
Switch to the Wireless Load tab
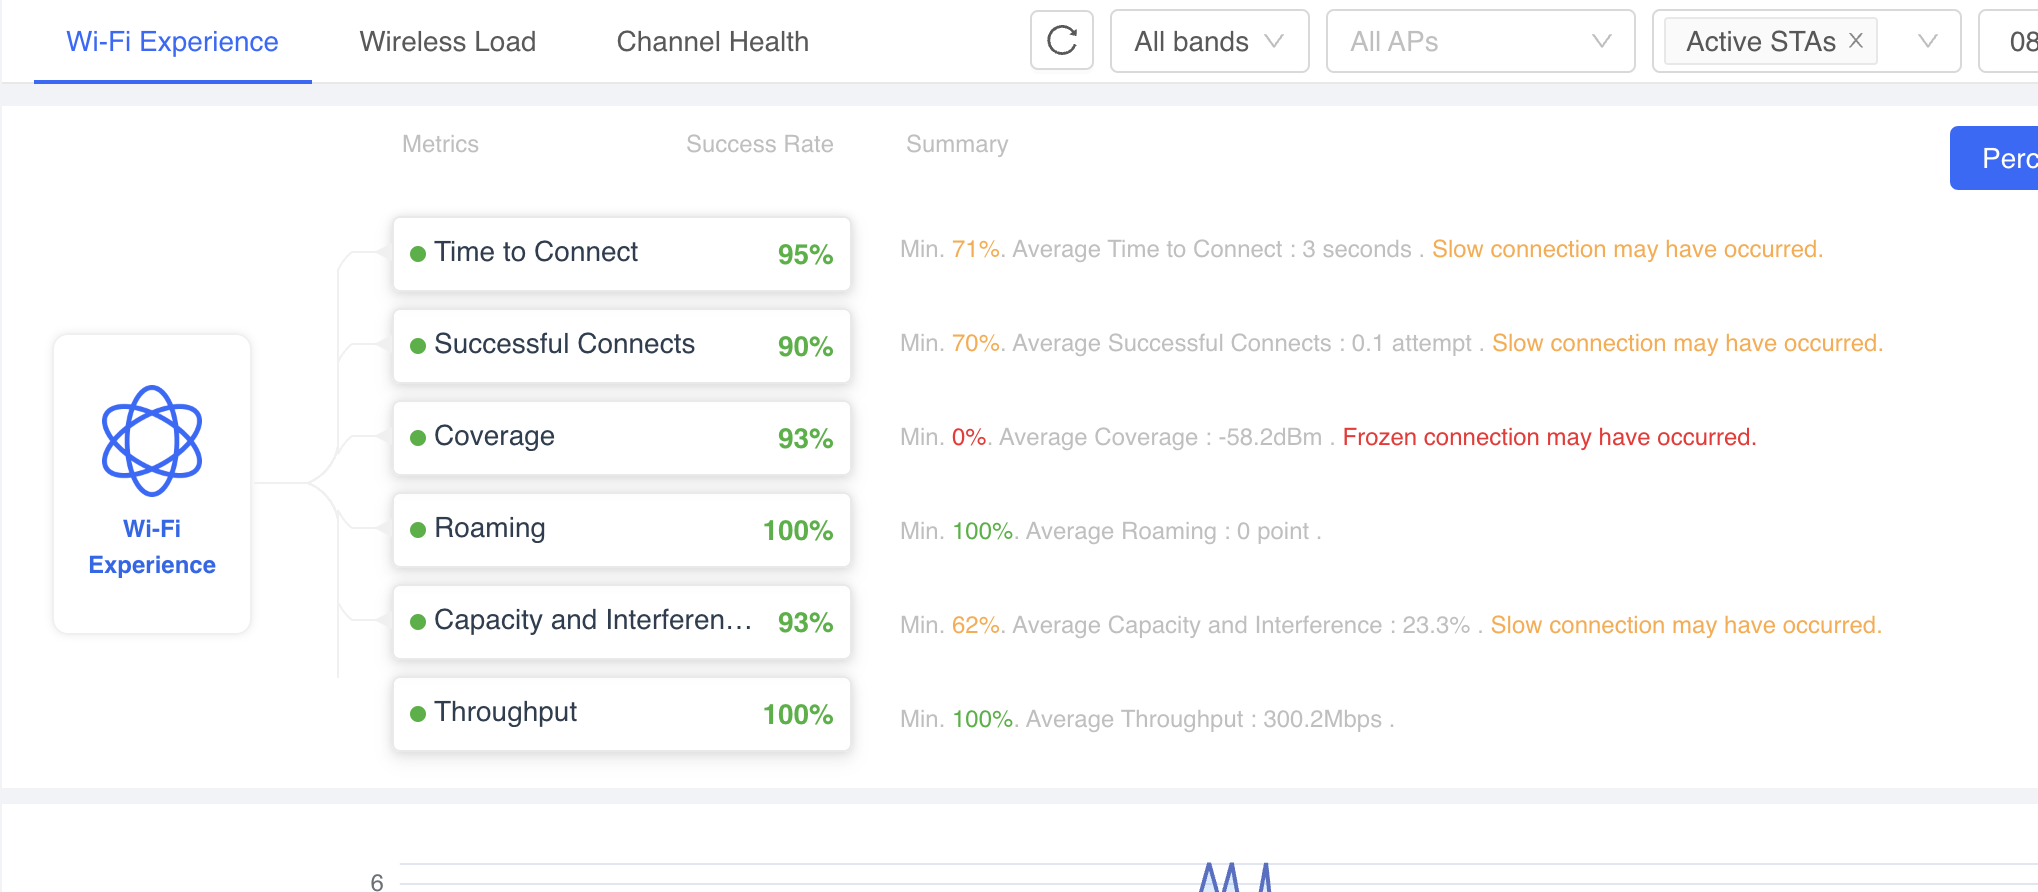[x=448, y=42]
